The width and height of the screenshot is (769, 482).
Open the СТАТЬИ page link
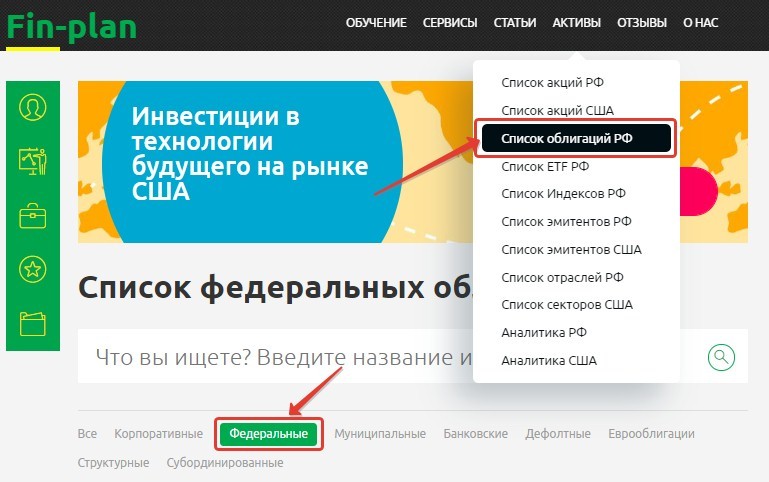click(514, 23)
